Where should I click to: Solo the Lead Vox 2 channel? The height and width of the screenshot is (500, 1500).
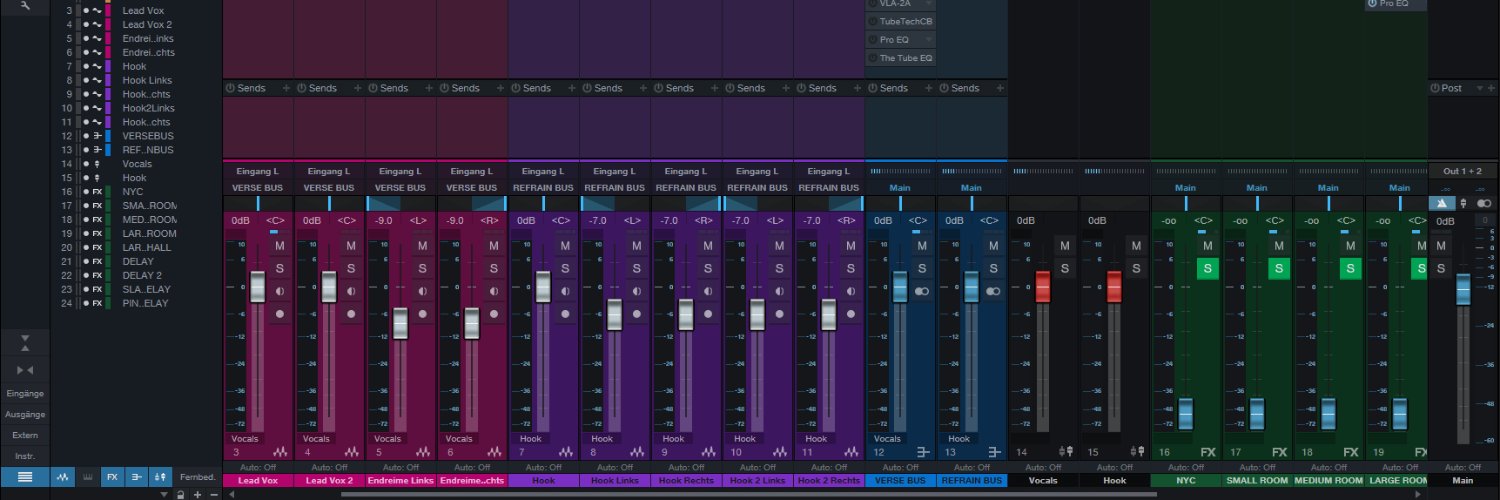coord(351,268)
